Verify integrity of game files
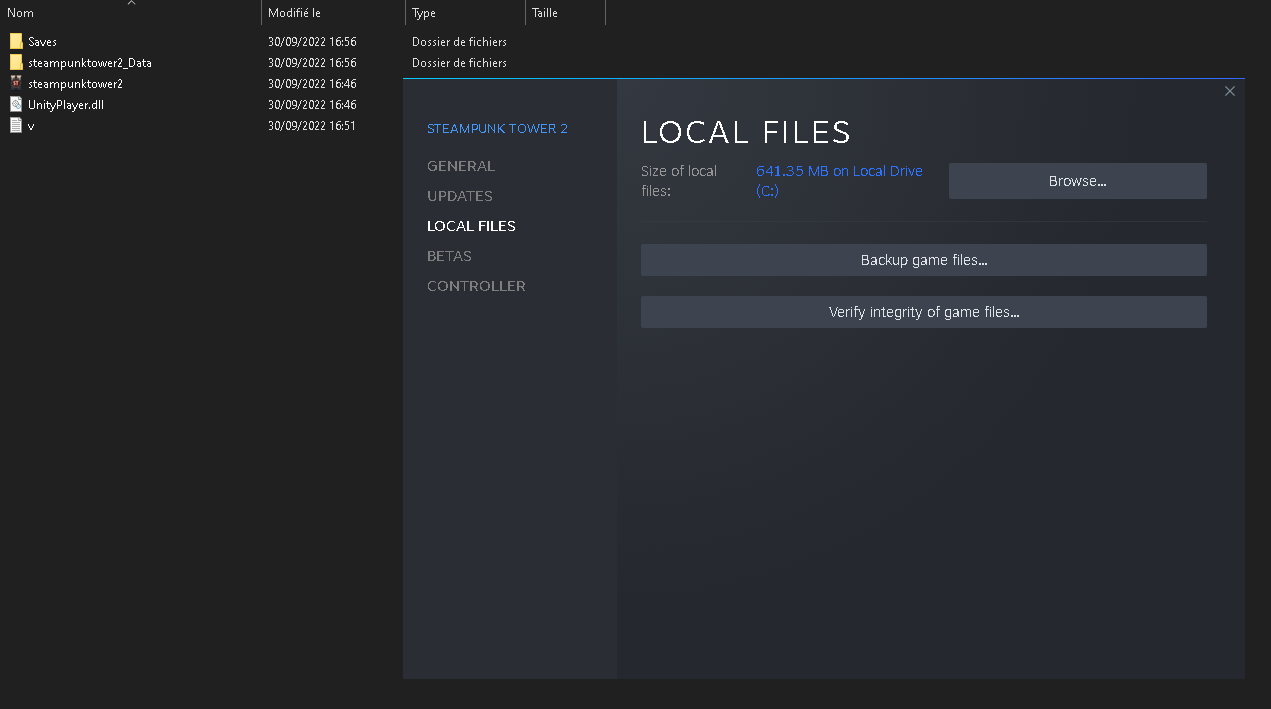1271x709 pixels. pyautogui.click(x=923, y=312)
